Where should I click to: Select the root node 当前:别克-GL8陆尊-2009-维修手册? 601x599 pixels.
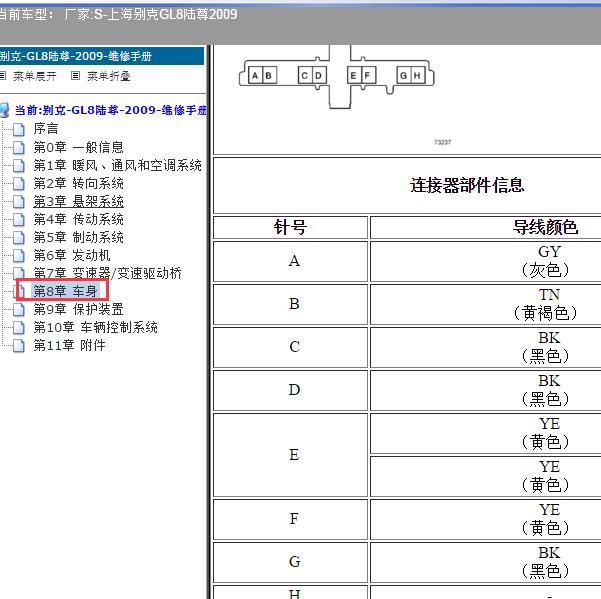(110, 110)
